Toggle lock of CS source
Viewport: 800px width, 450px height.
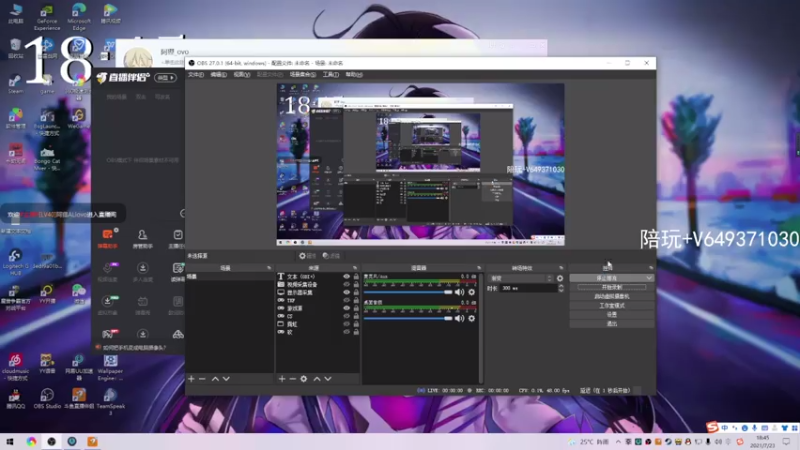pyautogui.click(x=356, y=316)
